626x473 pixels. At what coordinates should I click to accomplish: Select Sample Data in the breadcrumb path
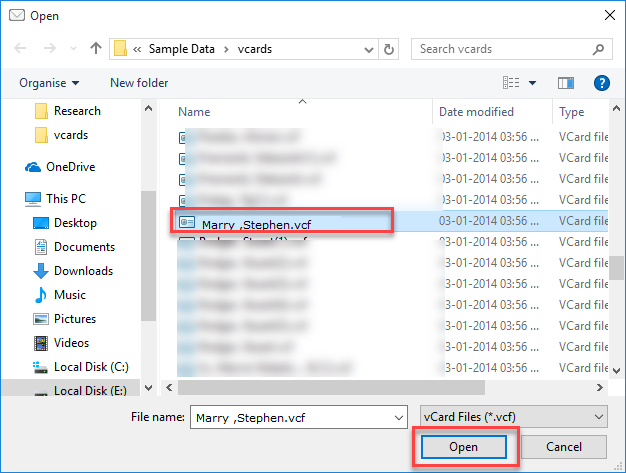point(182,49)
